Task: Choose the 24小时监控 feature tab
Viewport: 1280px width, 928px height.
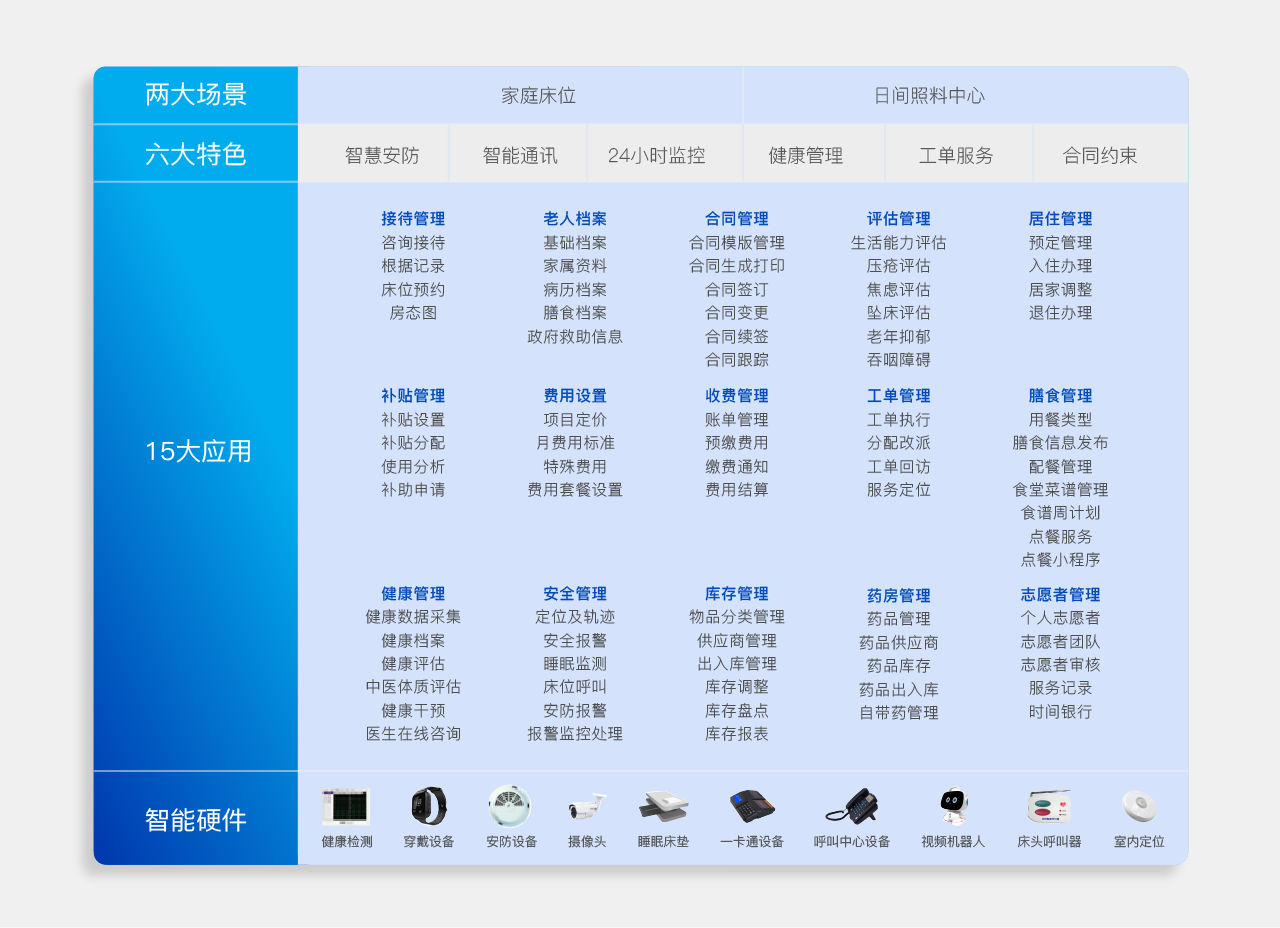Action: tap(656, 156)
